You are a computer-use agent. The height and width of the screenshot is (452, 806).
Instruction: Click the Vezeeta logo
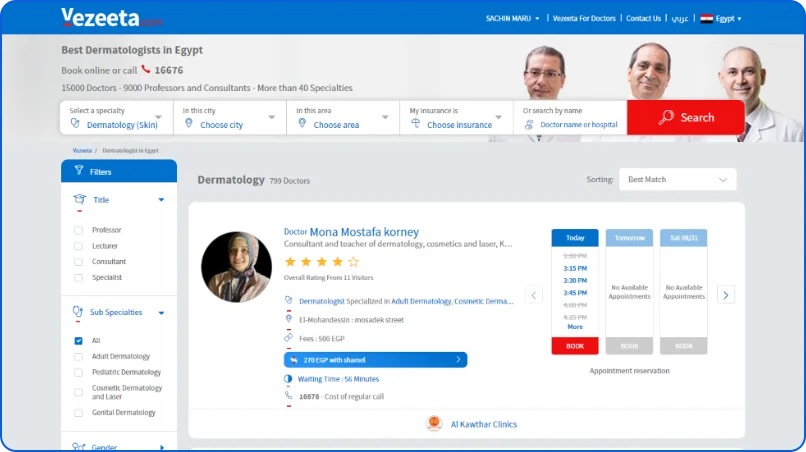tap(112, 18)
